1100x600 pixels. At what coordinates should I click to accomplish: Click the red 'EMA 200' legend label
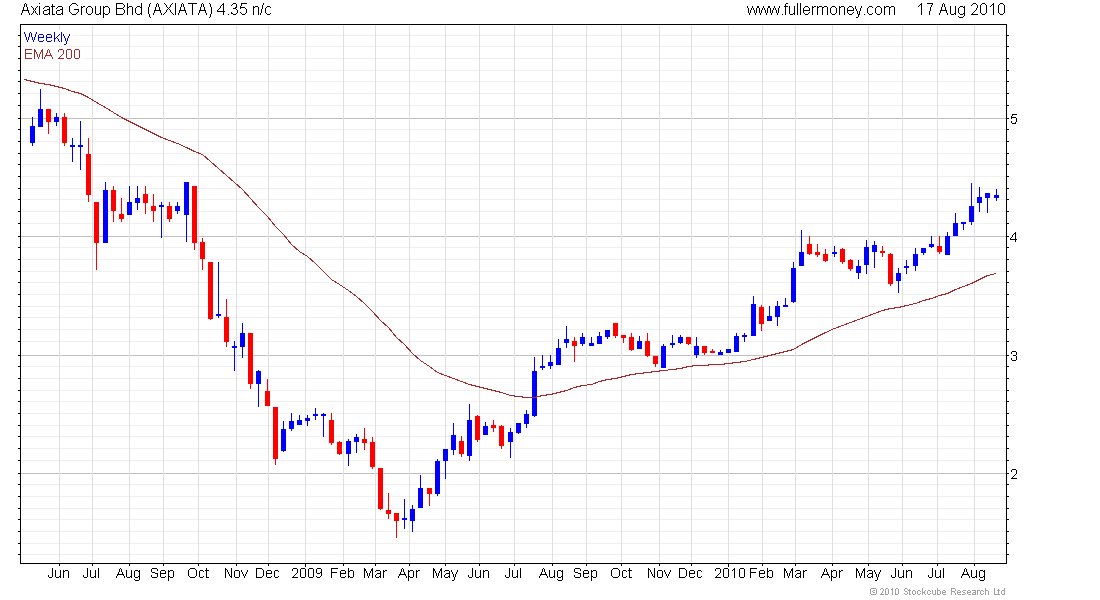pos(52,54)
